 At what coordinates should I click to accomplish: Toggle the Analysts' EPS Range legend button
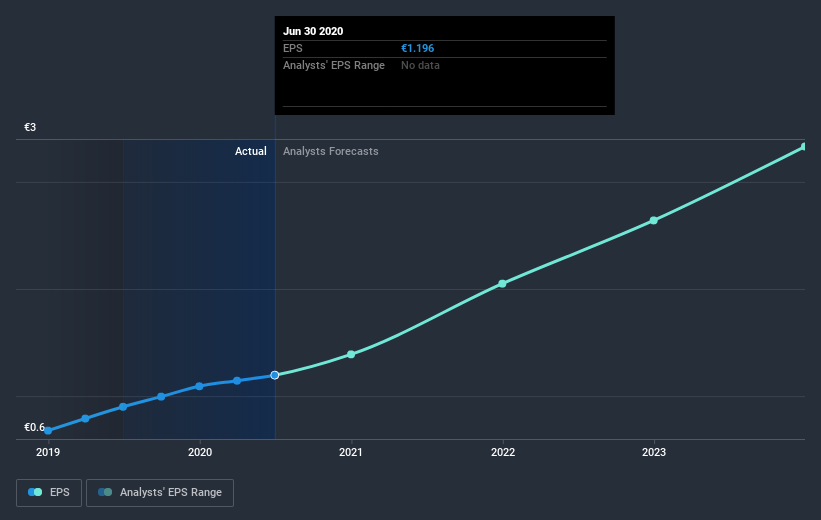point(160,492)
